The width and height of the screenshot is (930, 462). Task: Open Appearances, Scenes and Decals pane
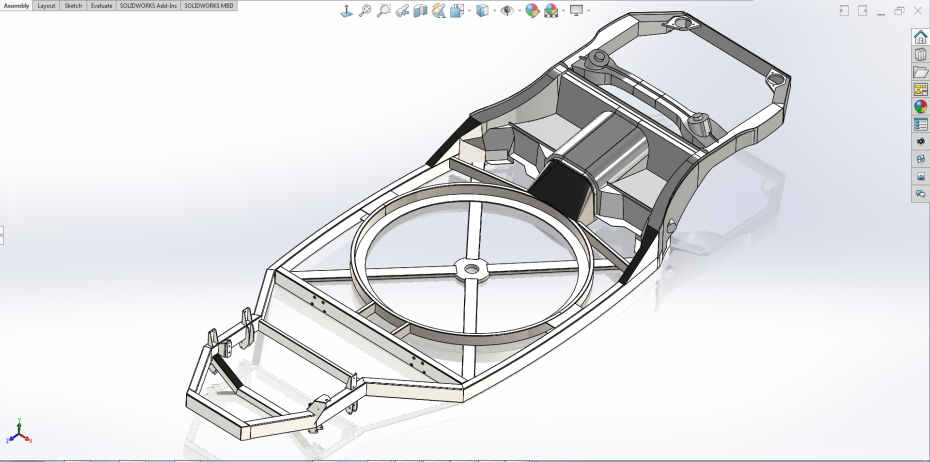tap(920, 107)
